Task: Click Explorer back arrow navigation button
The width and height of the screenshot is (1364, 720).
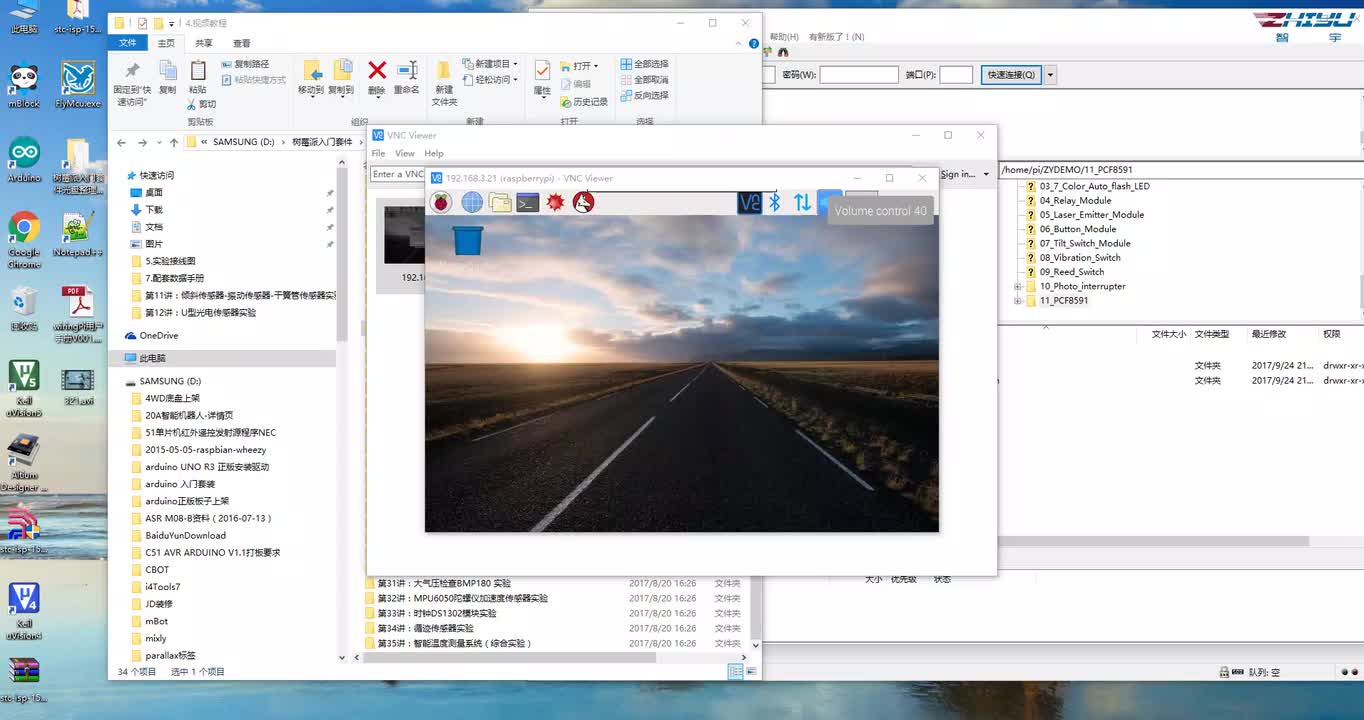Action: [122, 142]
